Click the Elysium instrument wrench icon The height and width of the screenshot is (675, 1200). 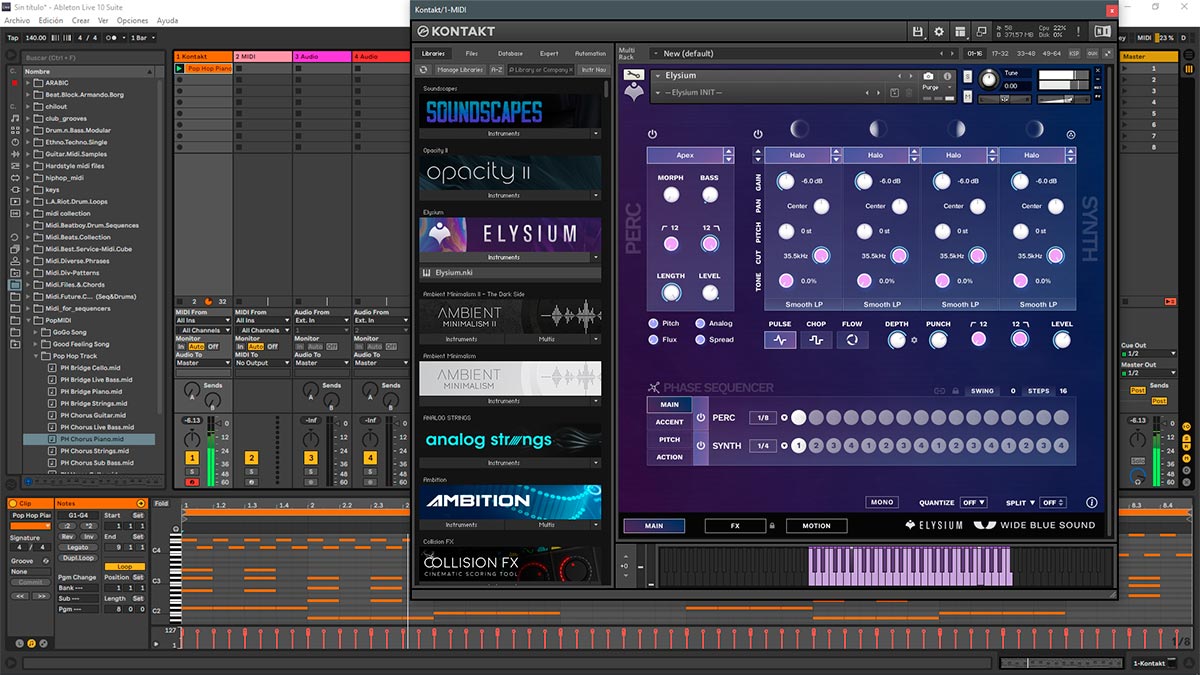632,75
